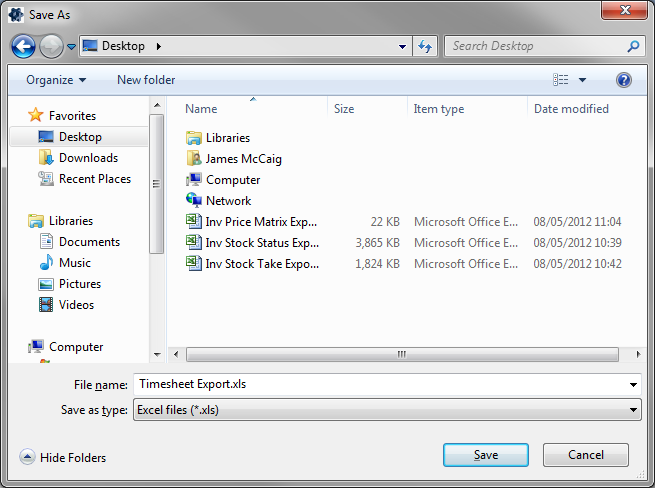Click the horizontal scrollbar in file list

click(x=400, y=354)
